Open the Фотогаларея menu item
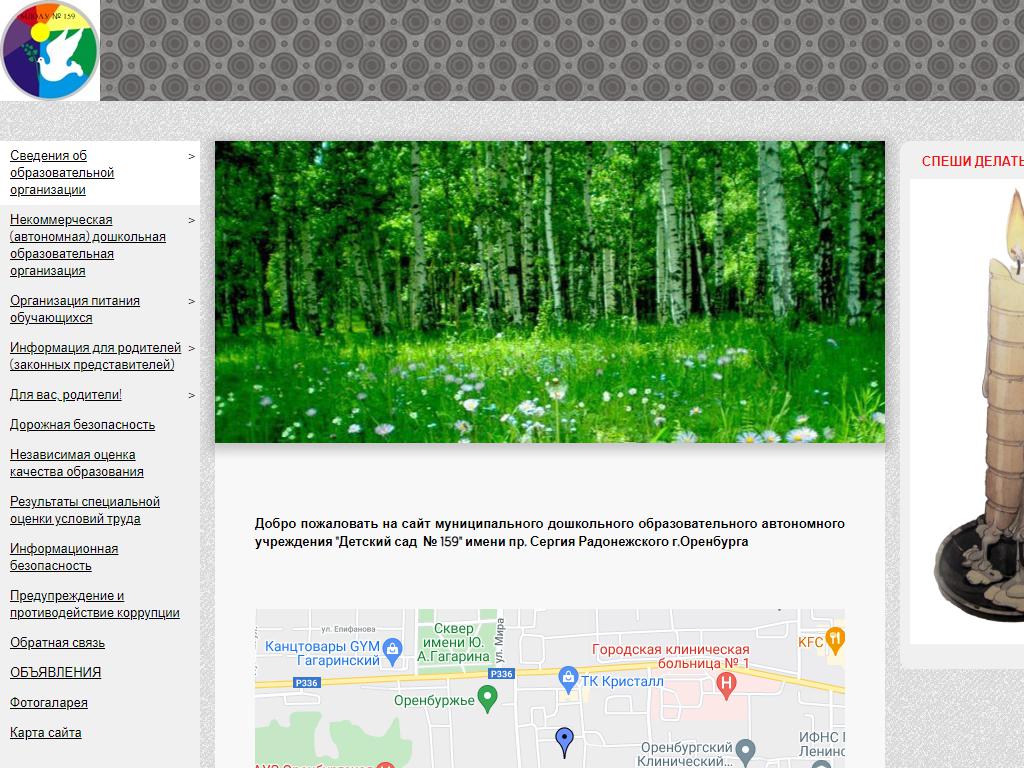1024x768 pixels. click(x=49, y=703)
